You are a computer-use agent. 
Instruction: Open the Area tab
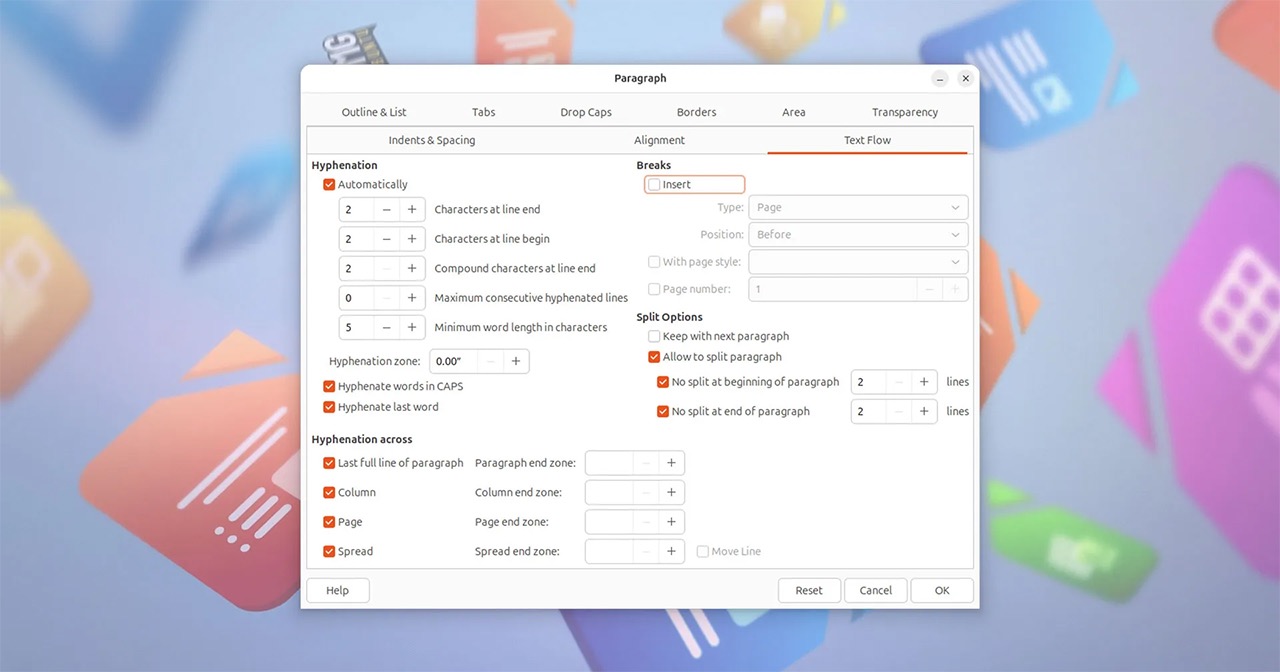794,112
